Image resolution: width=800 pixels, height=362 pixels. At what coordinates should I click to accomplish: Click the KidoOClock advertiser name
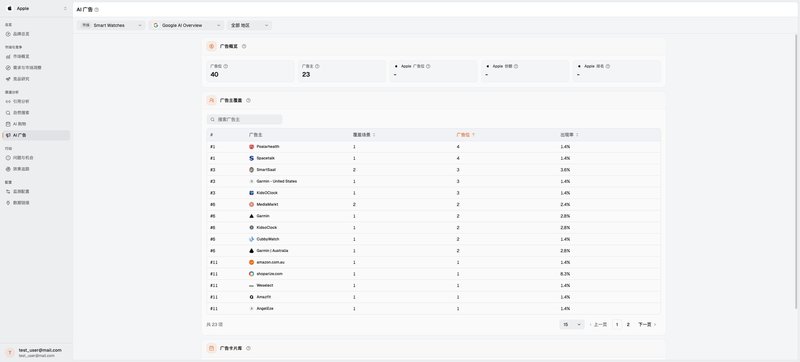[267, 193]
